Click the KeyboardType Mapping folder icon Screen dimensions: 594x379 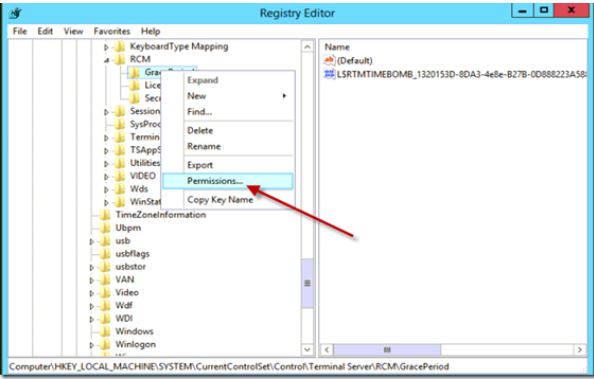pyautogui.click(x=120, y=47)
